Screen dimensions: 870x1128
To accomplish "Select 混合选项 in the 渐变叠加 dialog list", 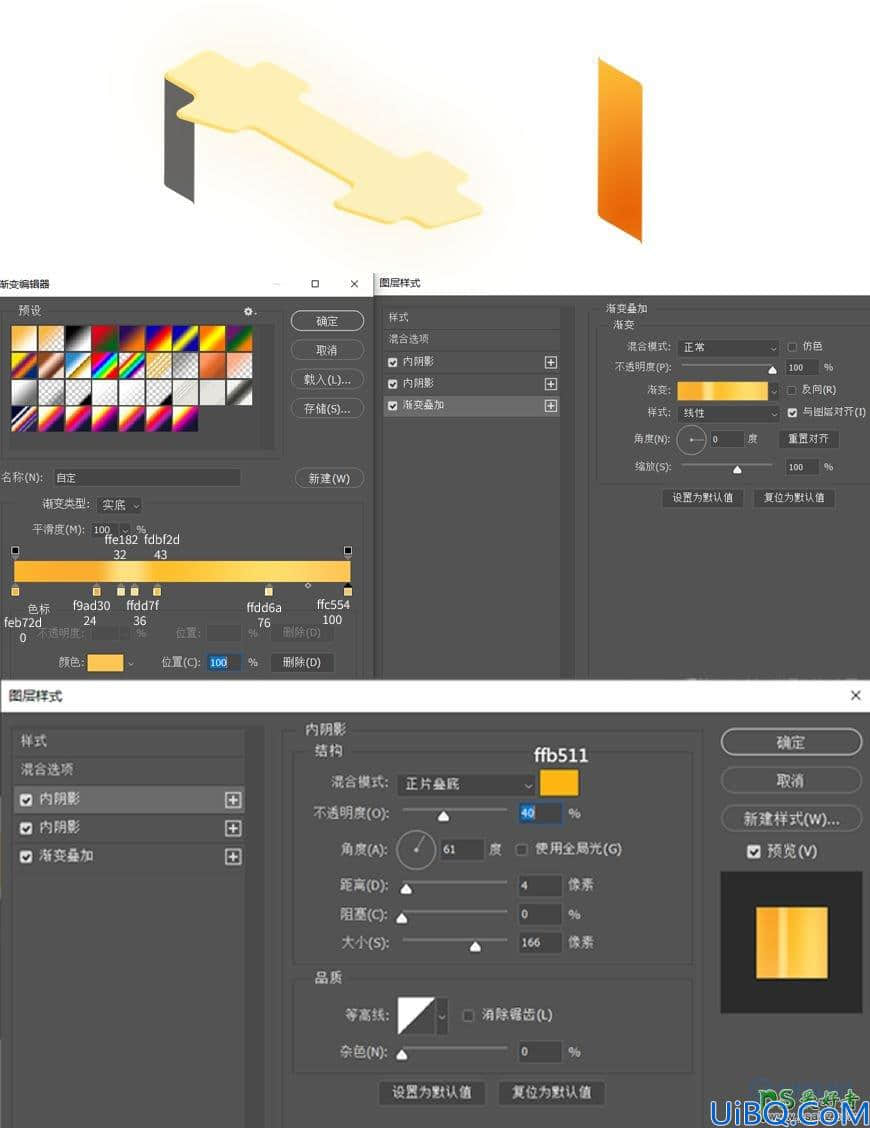I will click(471, 339).
